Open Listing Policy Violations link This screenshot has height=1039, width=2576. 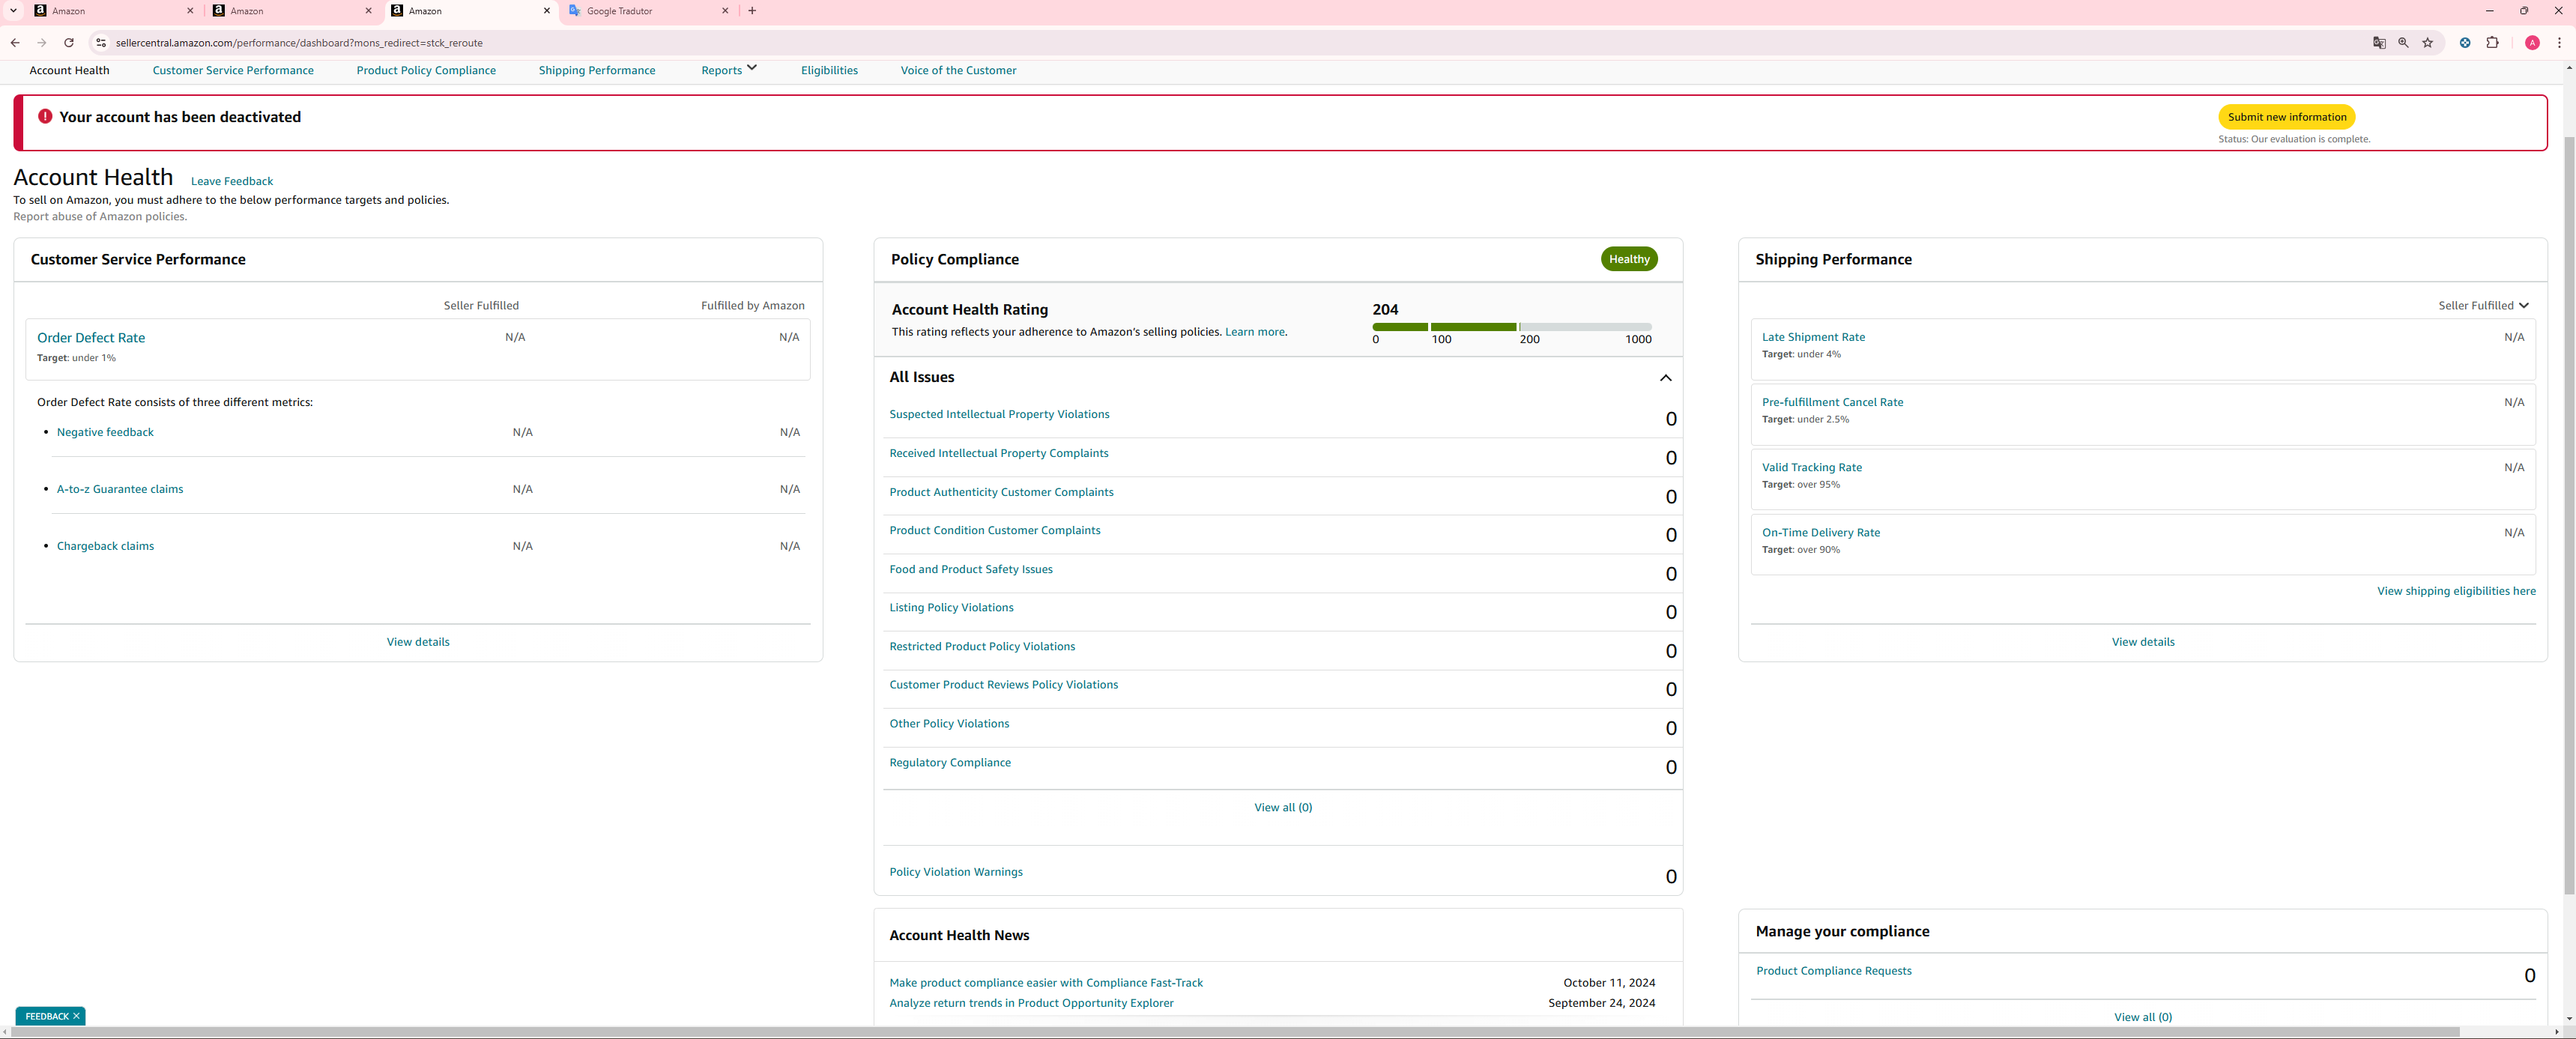coord(951,607)
